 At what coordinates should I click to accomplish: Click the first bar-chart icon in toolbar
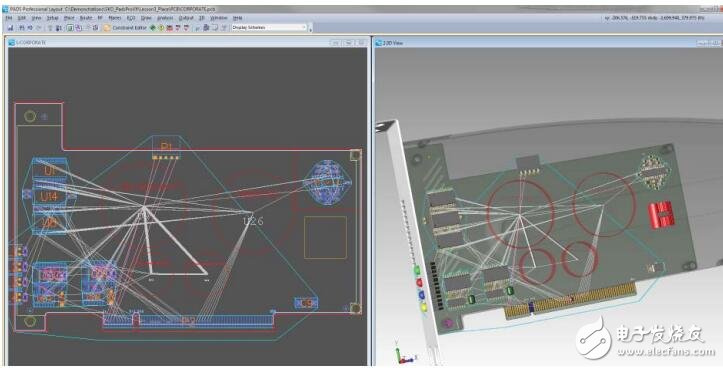(x=10, y=28)
